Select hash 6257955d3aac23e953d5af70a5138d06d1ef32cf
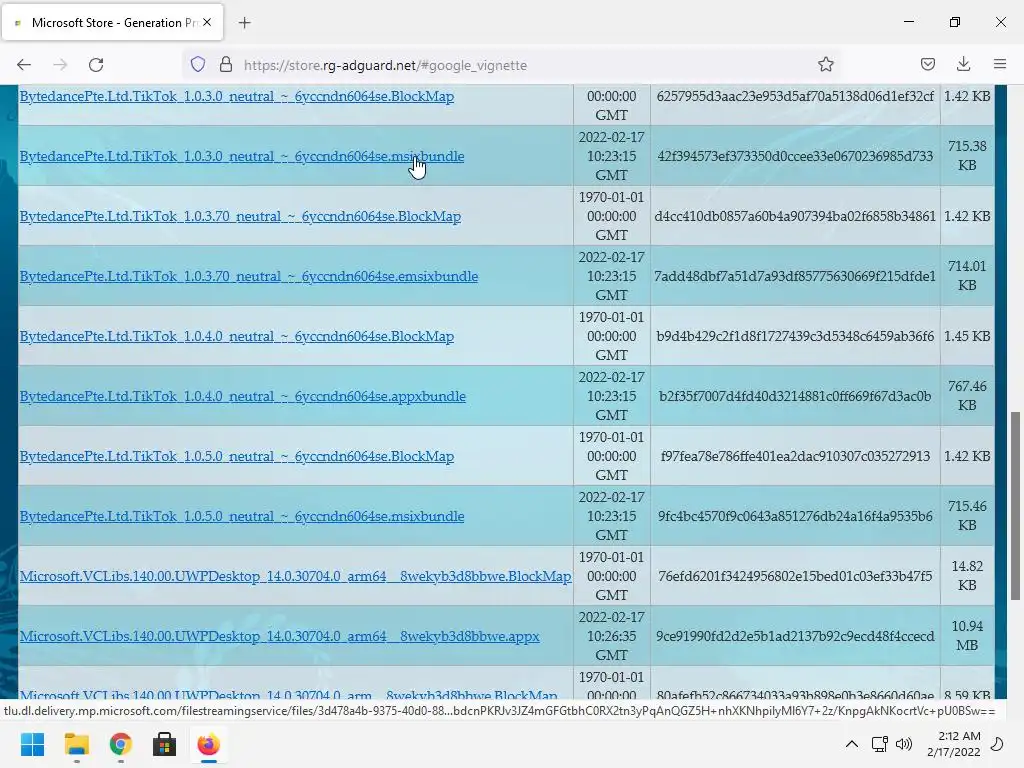This screenshot has height=768, width=1024. (795, 96)
